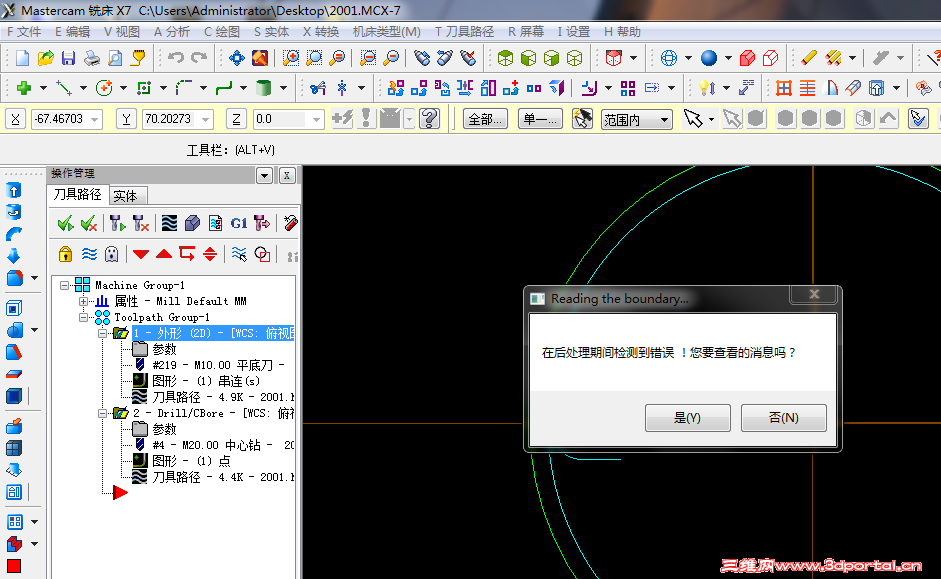The width and height of the screenshot is (941, 579).
Task: Post selected operations with the G1 icon
Action: click(239, 224)
